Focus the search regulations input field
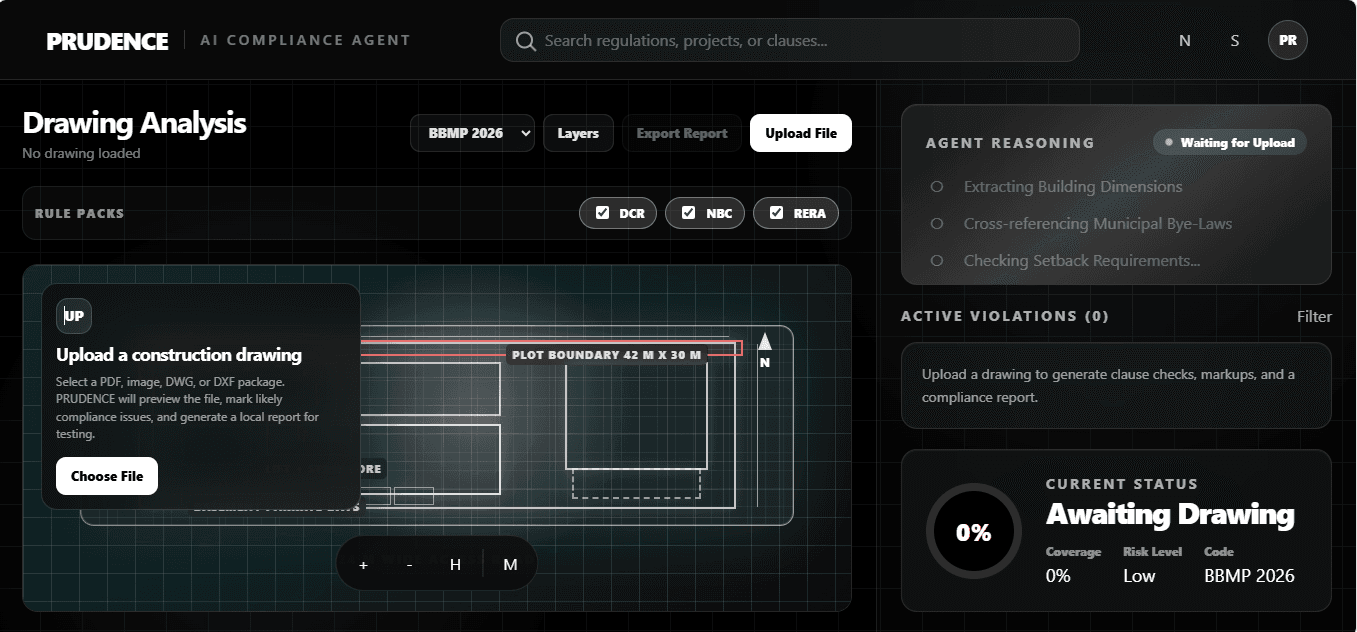The width and height of the screenshot is (1357, 632). 790,41
